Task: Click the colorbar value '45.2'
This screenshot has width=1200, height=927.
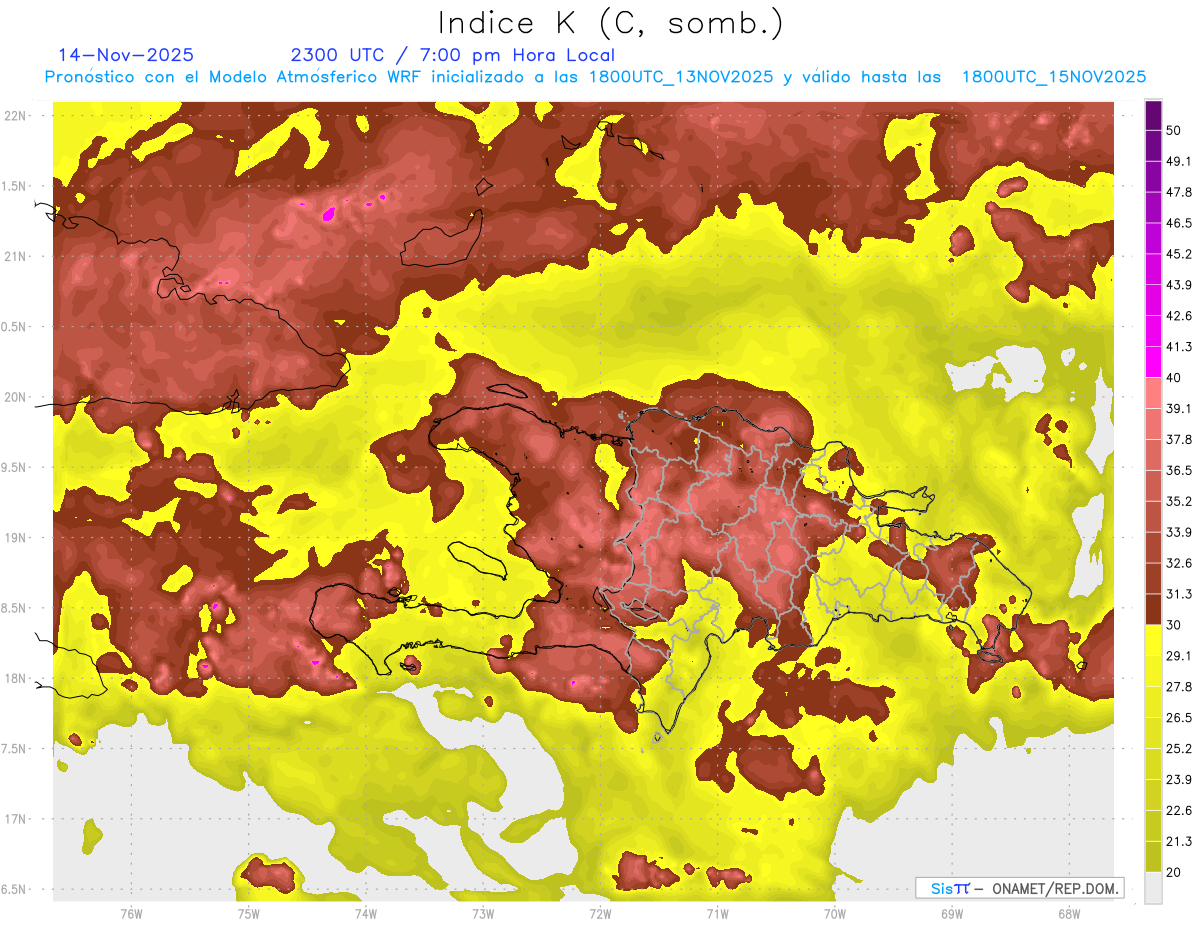Action: coord(1178,255)
